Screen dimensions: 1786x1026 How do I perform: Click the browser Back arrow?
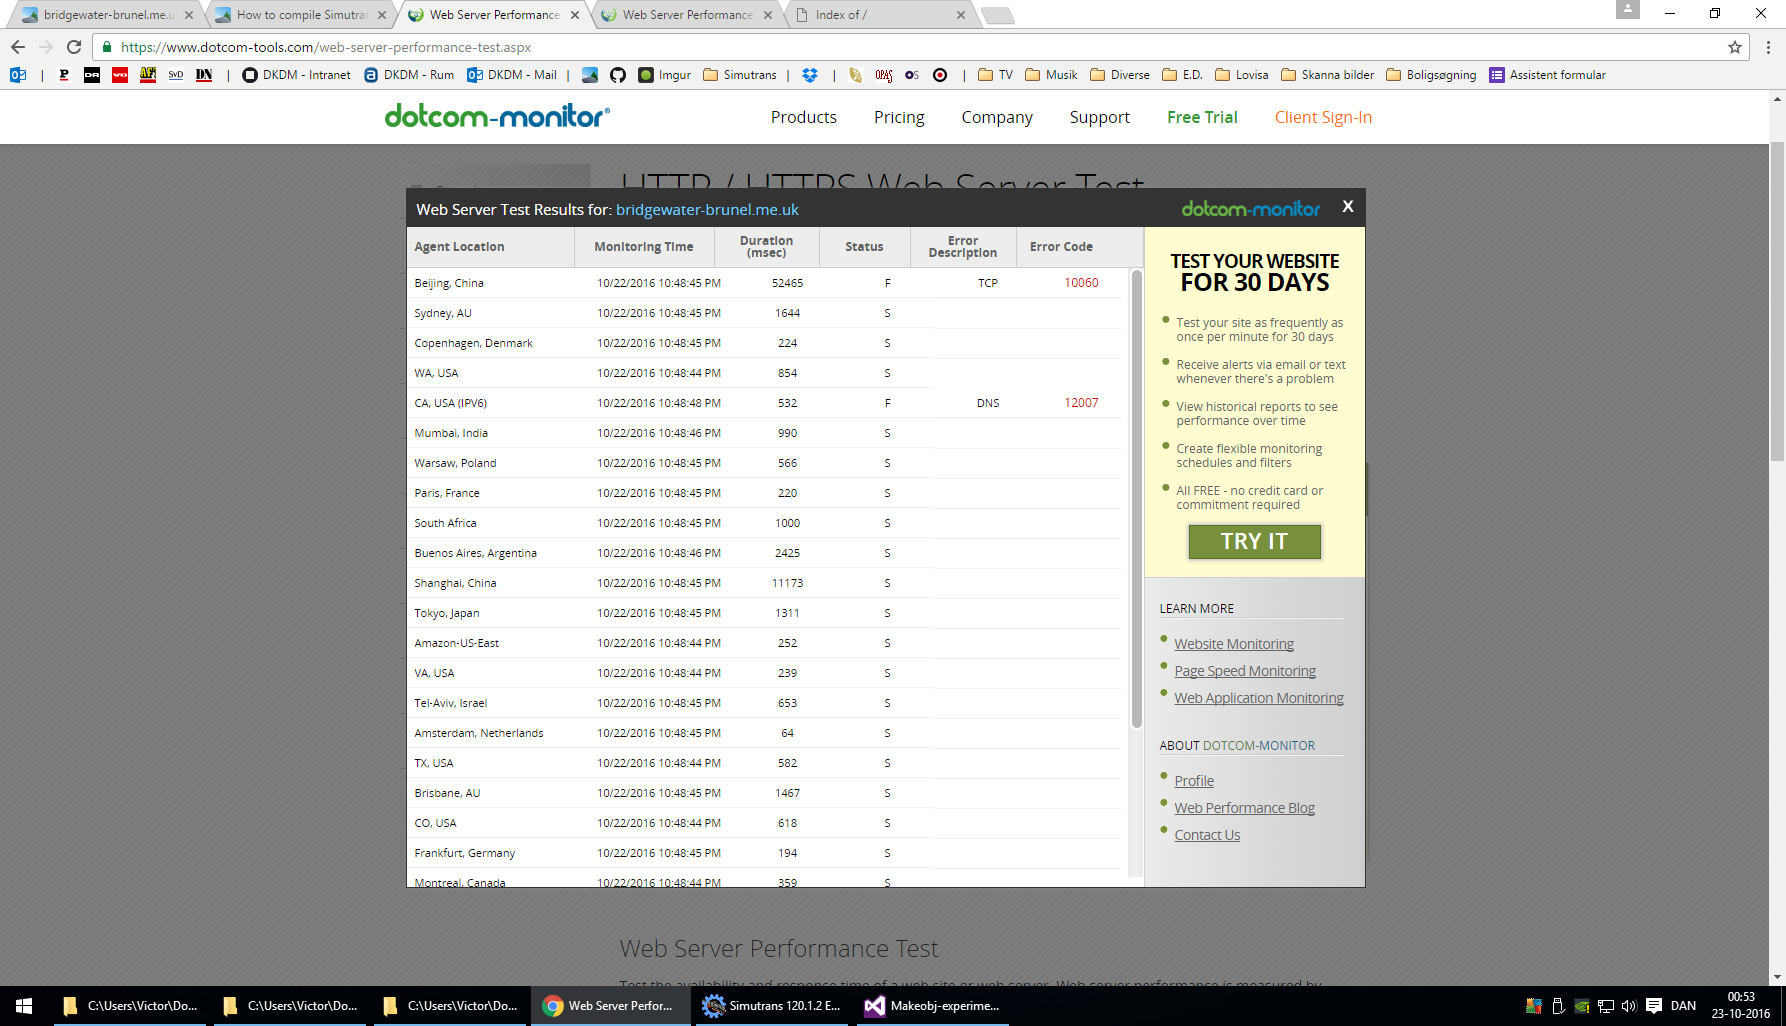click(18, 47)
